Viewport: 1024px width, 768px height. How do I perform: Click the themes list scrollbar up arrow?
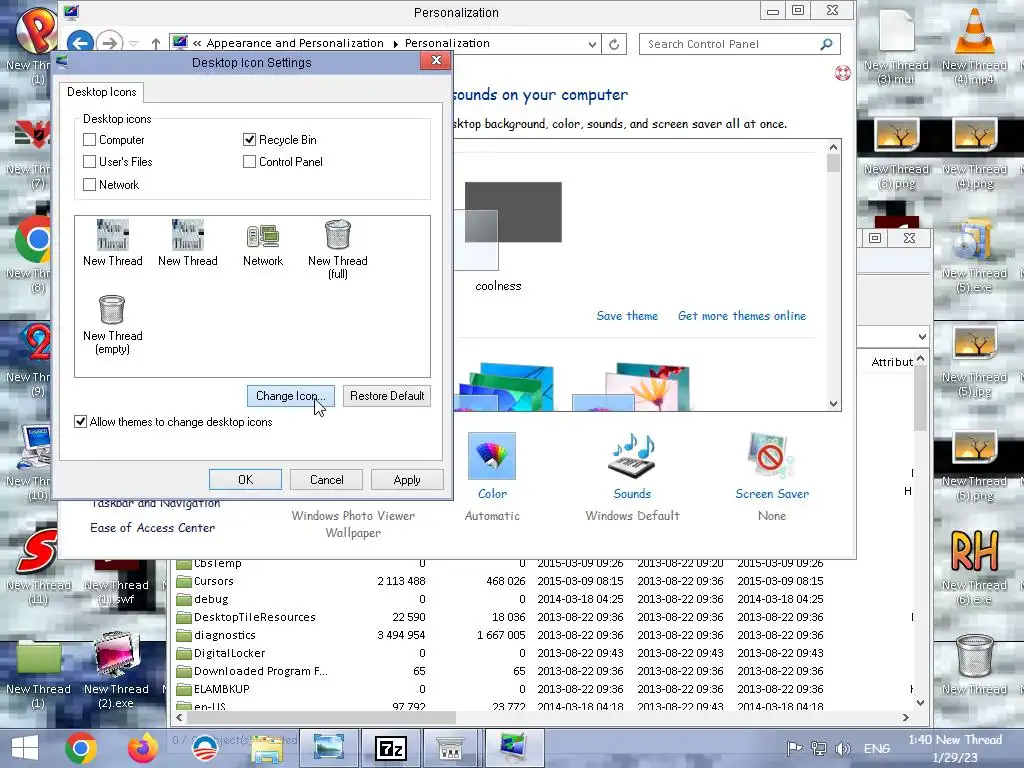click(833, 147)
